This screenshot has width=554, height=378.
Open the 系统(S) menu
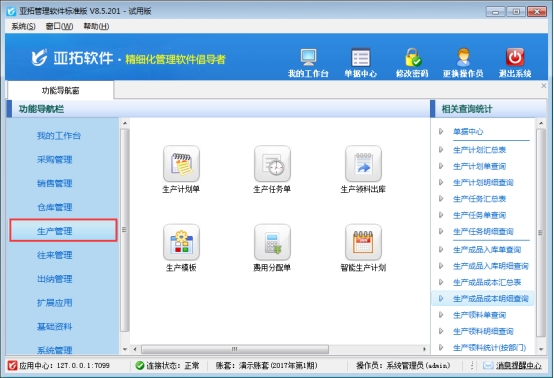(23, 26)
